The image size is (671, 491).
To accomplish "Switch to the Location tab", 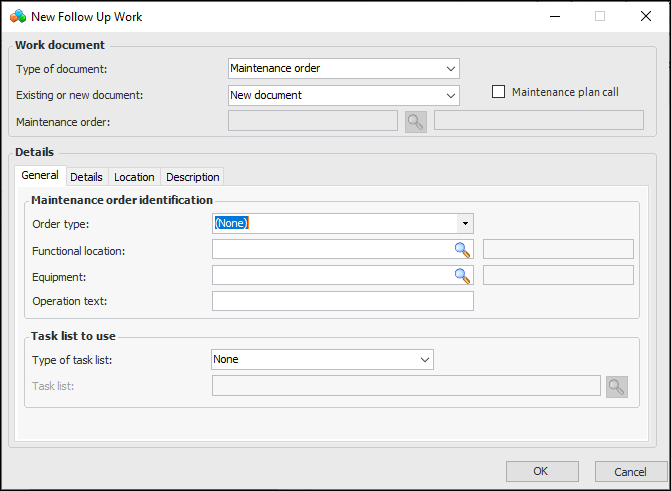I will tap(134, 177).
